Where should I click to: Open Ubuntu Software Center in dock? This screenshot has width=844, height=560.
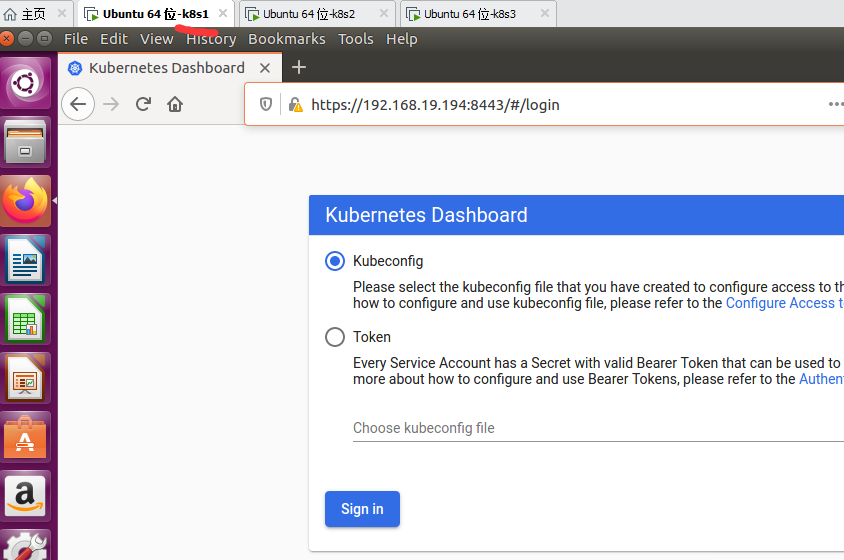(25, 437)
